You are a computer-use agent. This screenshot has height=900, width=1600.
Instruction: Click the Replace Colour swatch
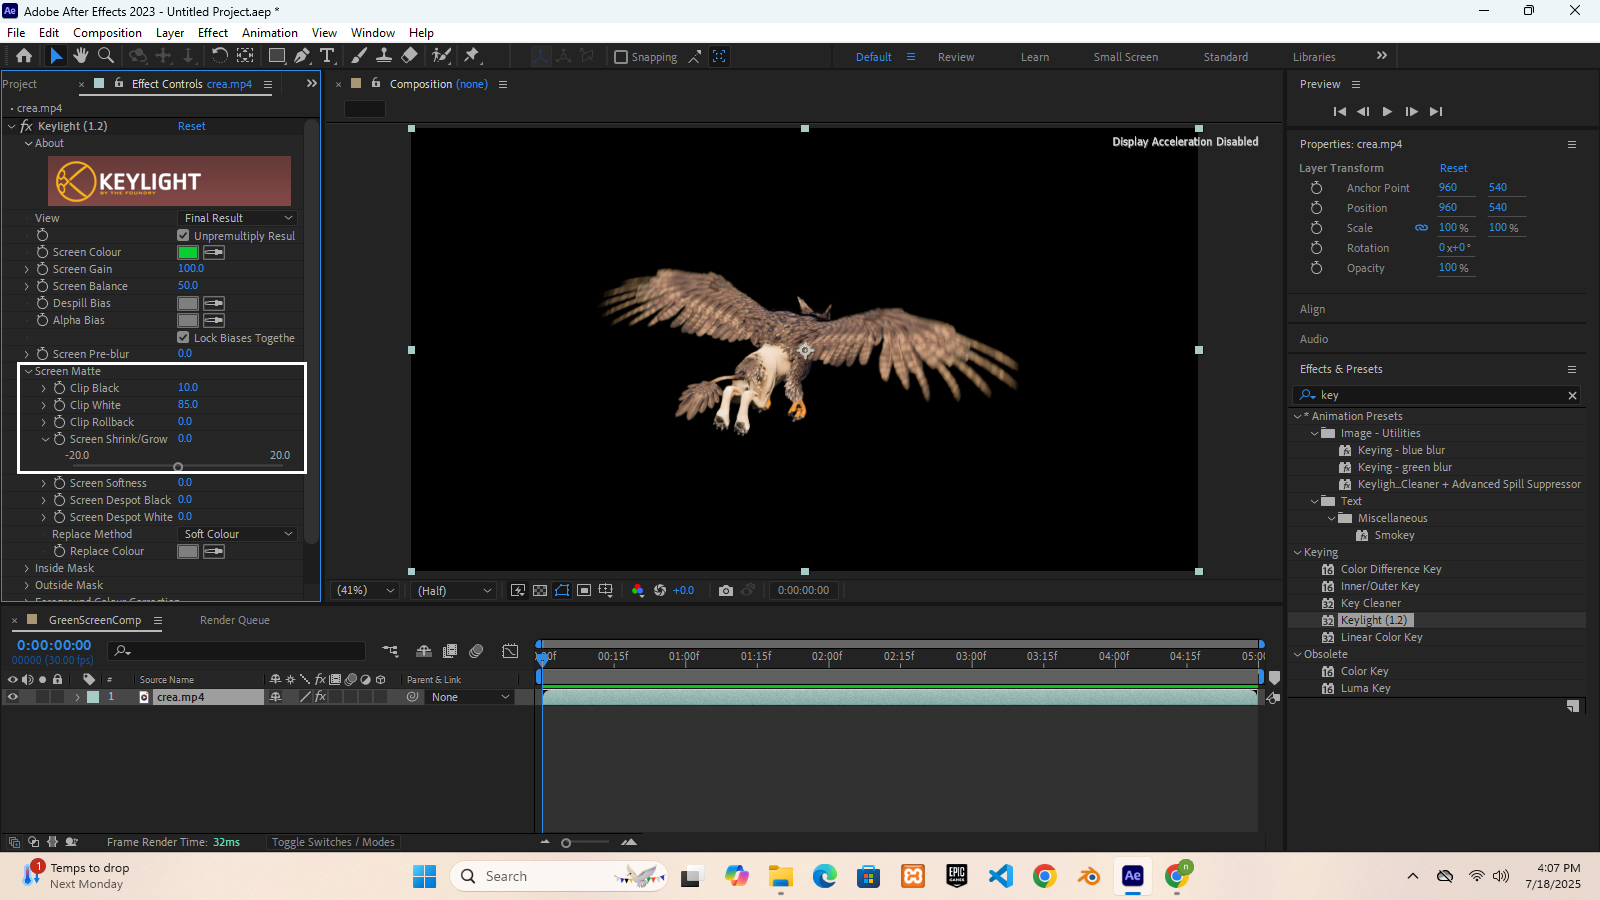188,551
